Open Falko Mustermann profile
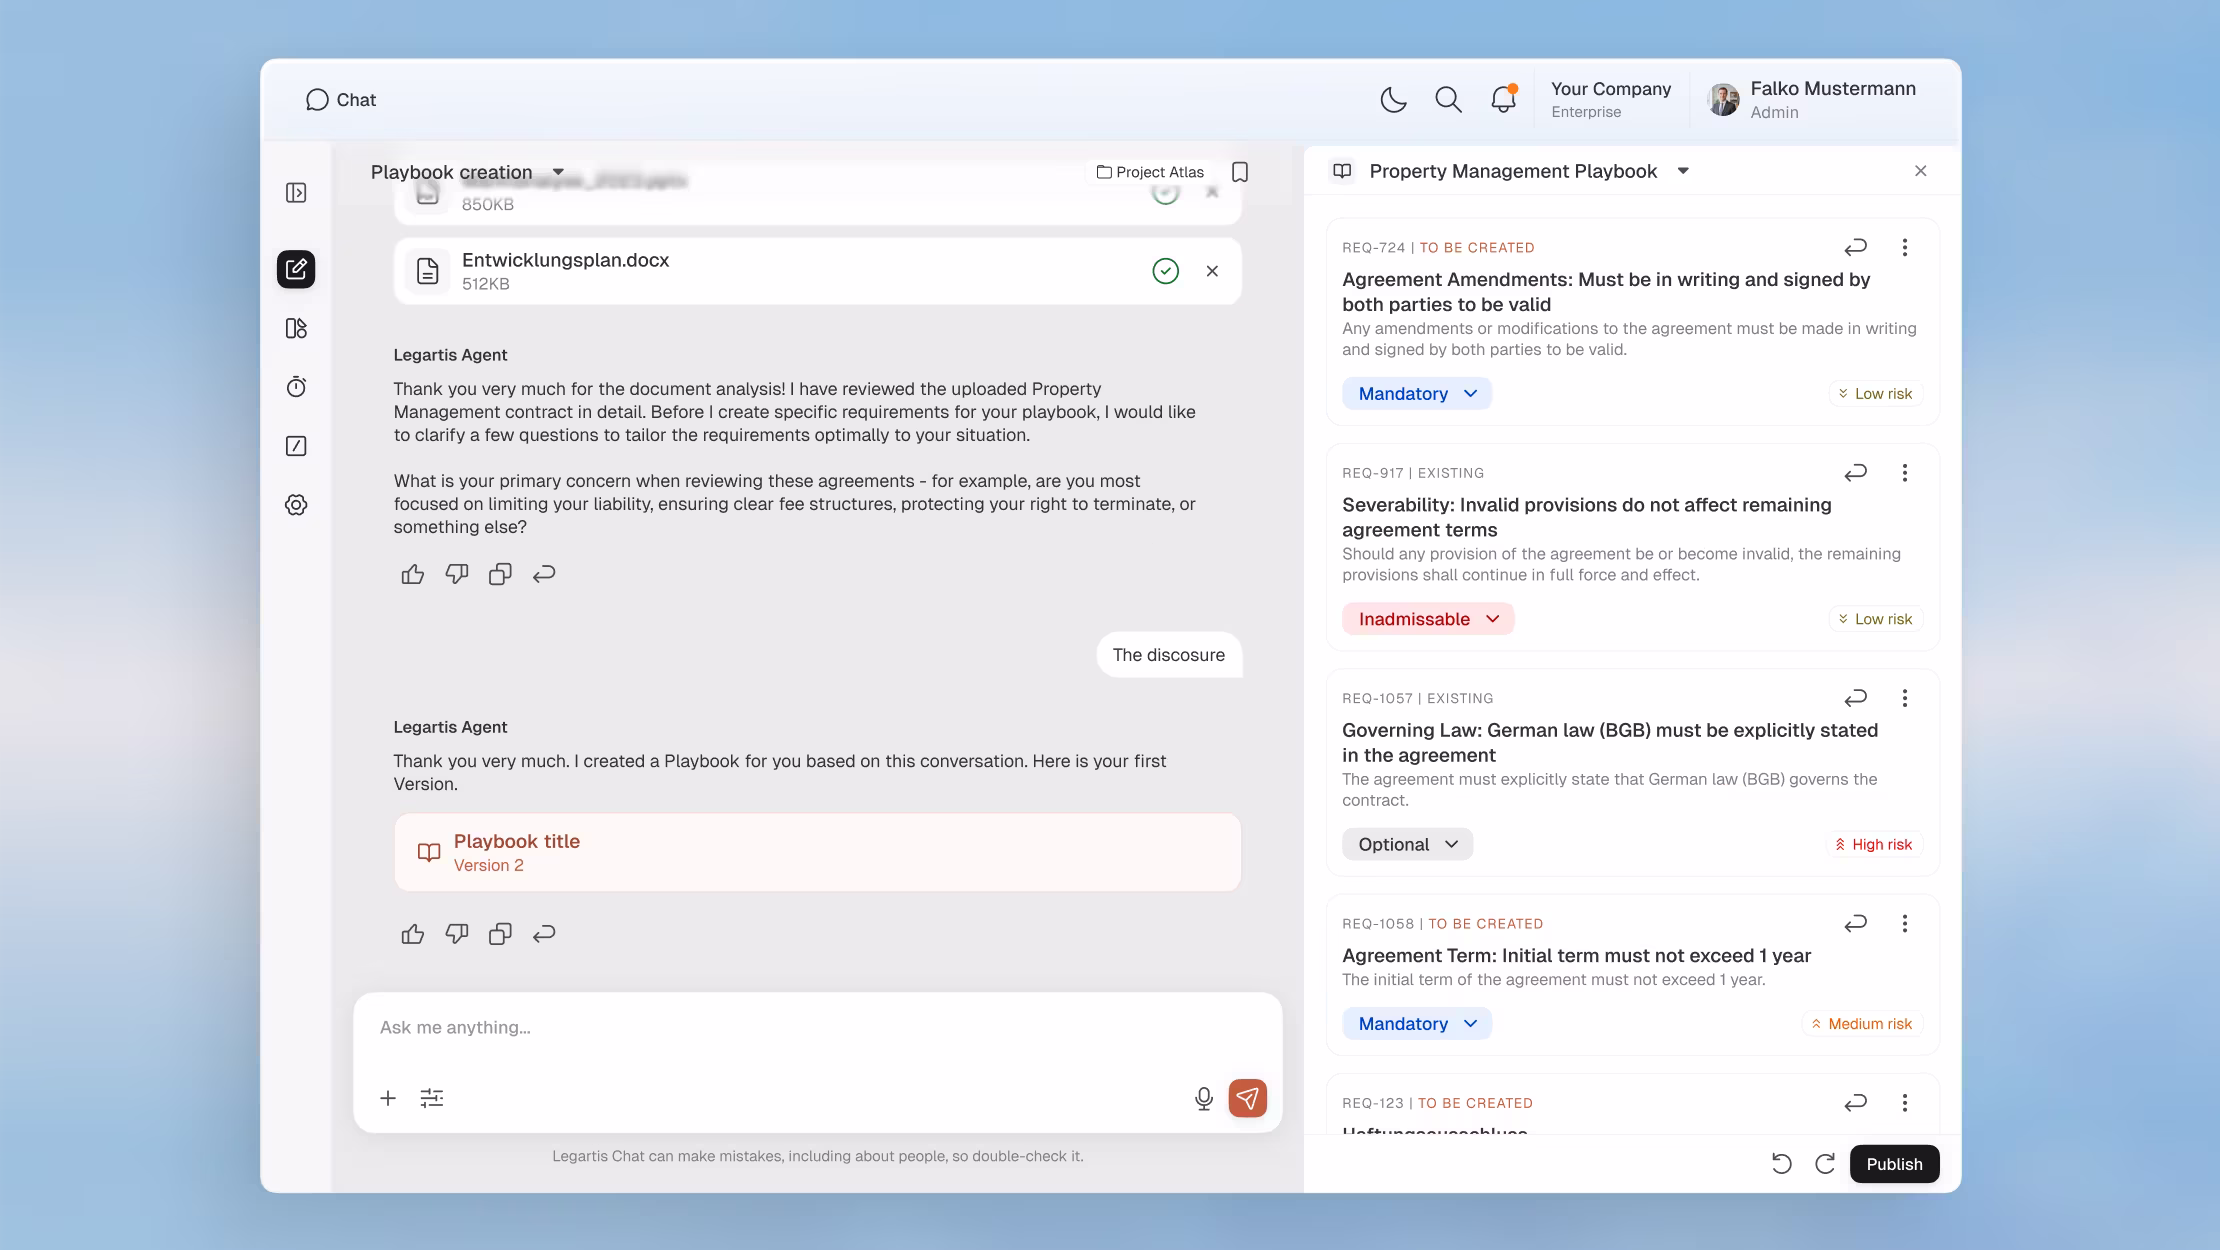Image resolution: width=2220 pixels, height=1250 pixels. pos(1812,100)
